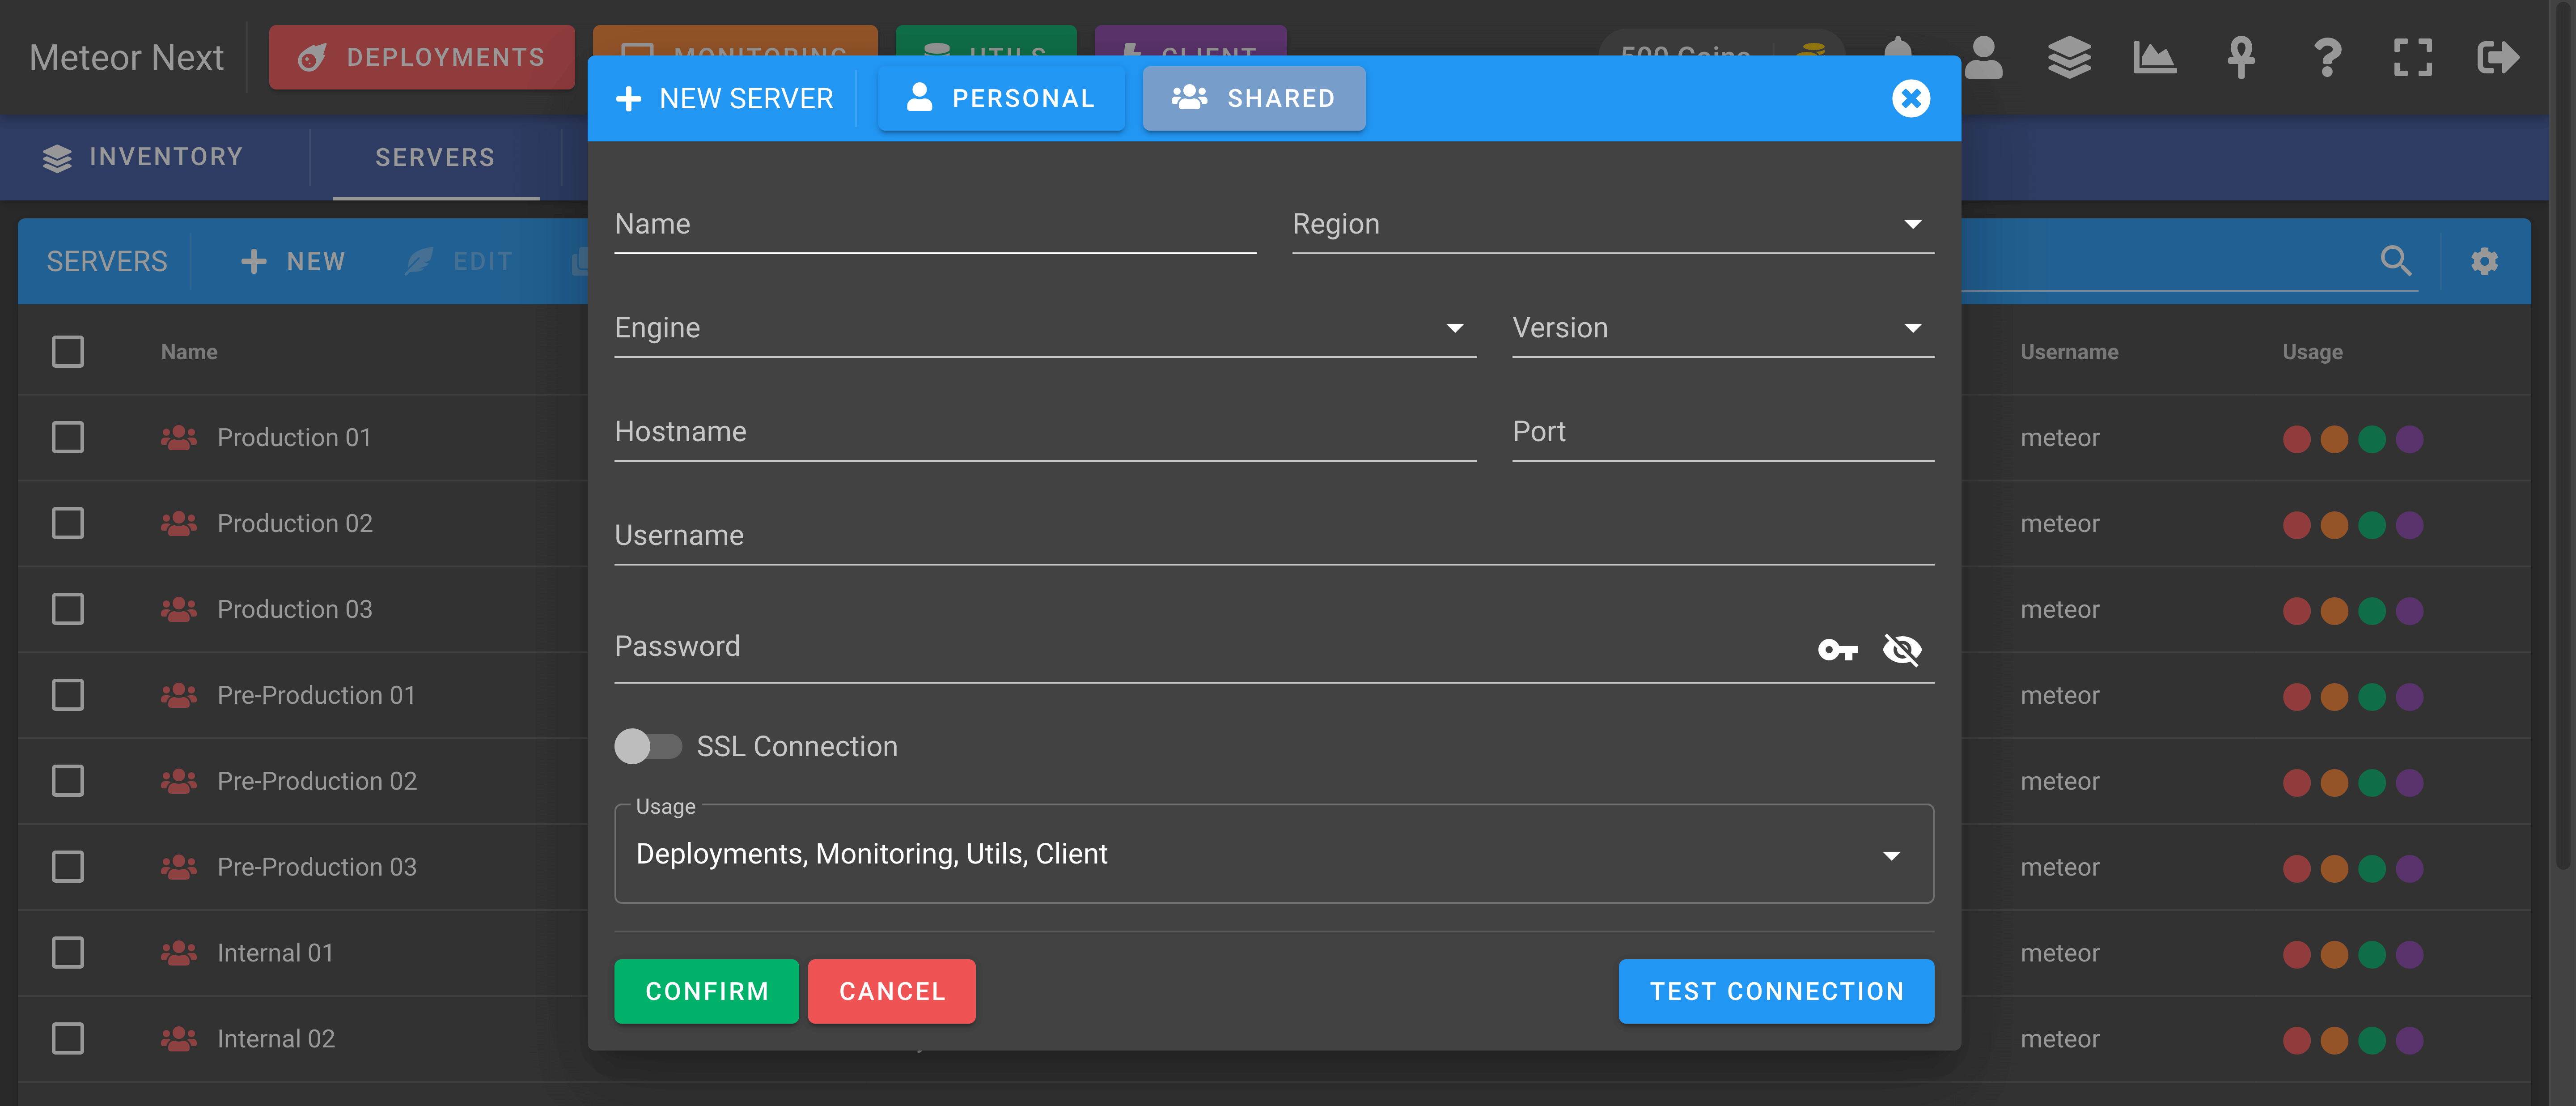Click Confirm to save server
2576x1106 pixels.
pyautogui.click(x=706, y=991)
